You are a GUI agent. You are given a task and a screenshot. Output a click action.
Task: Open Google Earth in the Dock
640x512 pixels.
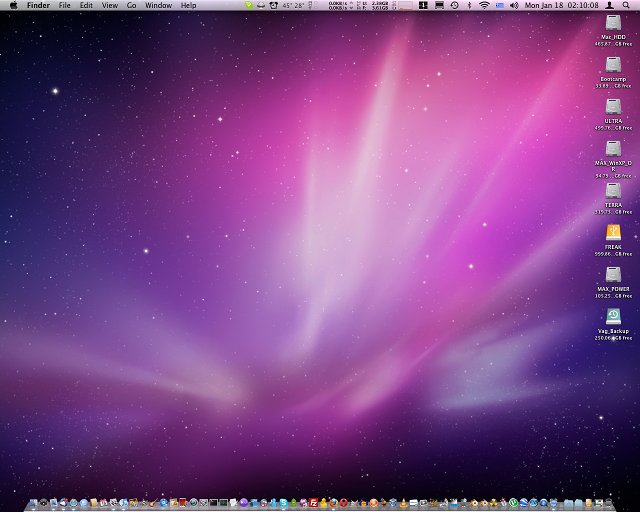click(x=523, y=503)
